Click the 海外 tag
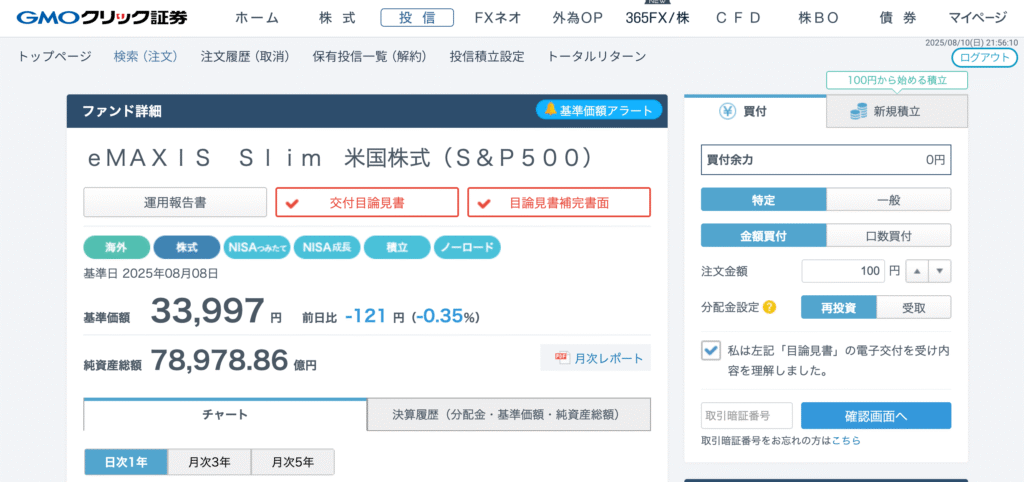 (116, 248)
